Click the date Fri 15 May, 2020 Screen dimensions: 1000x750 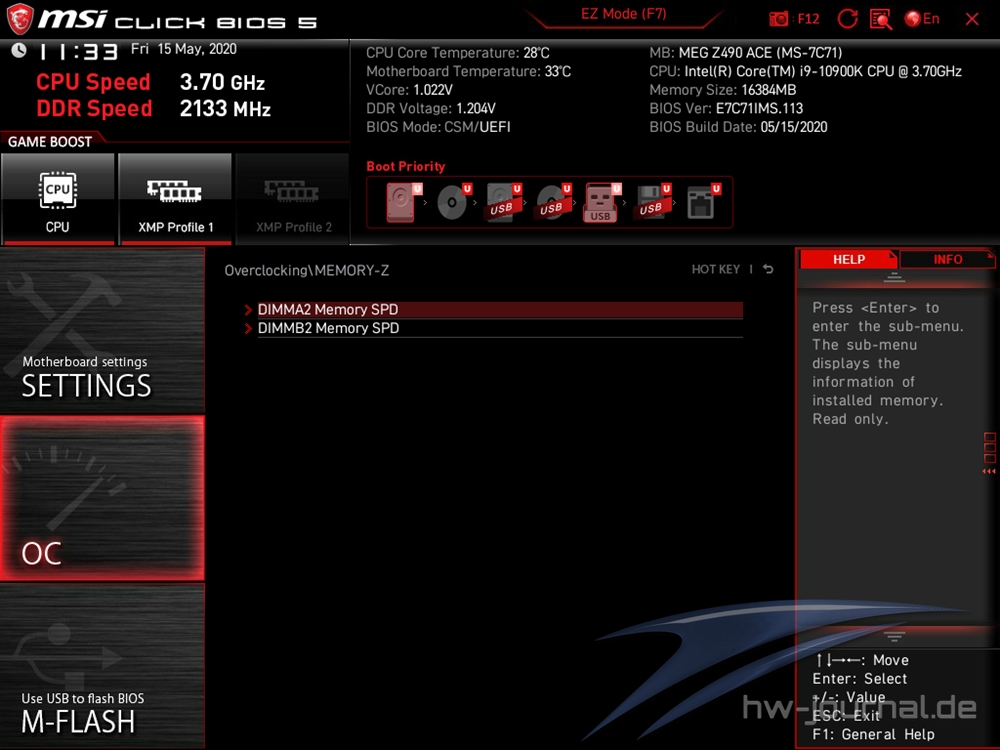(184, 49)
